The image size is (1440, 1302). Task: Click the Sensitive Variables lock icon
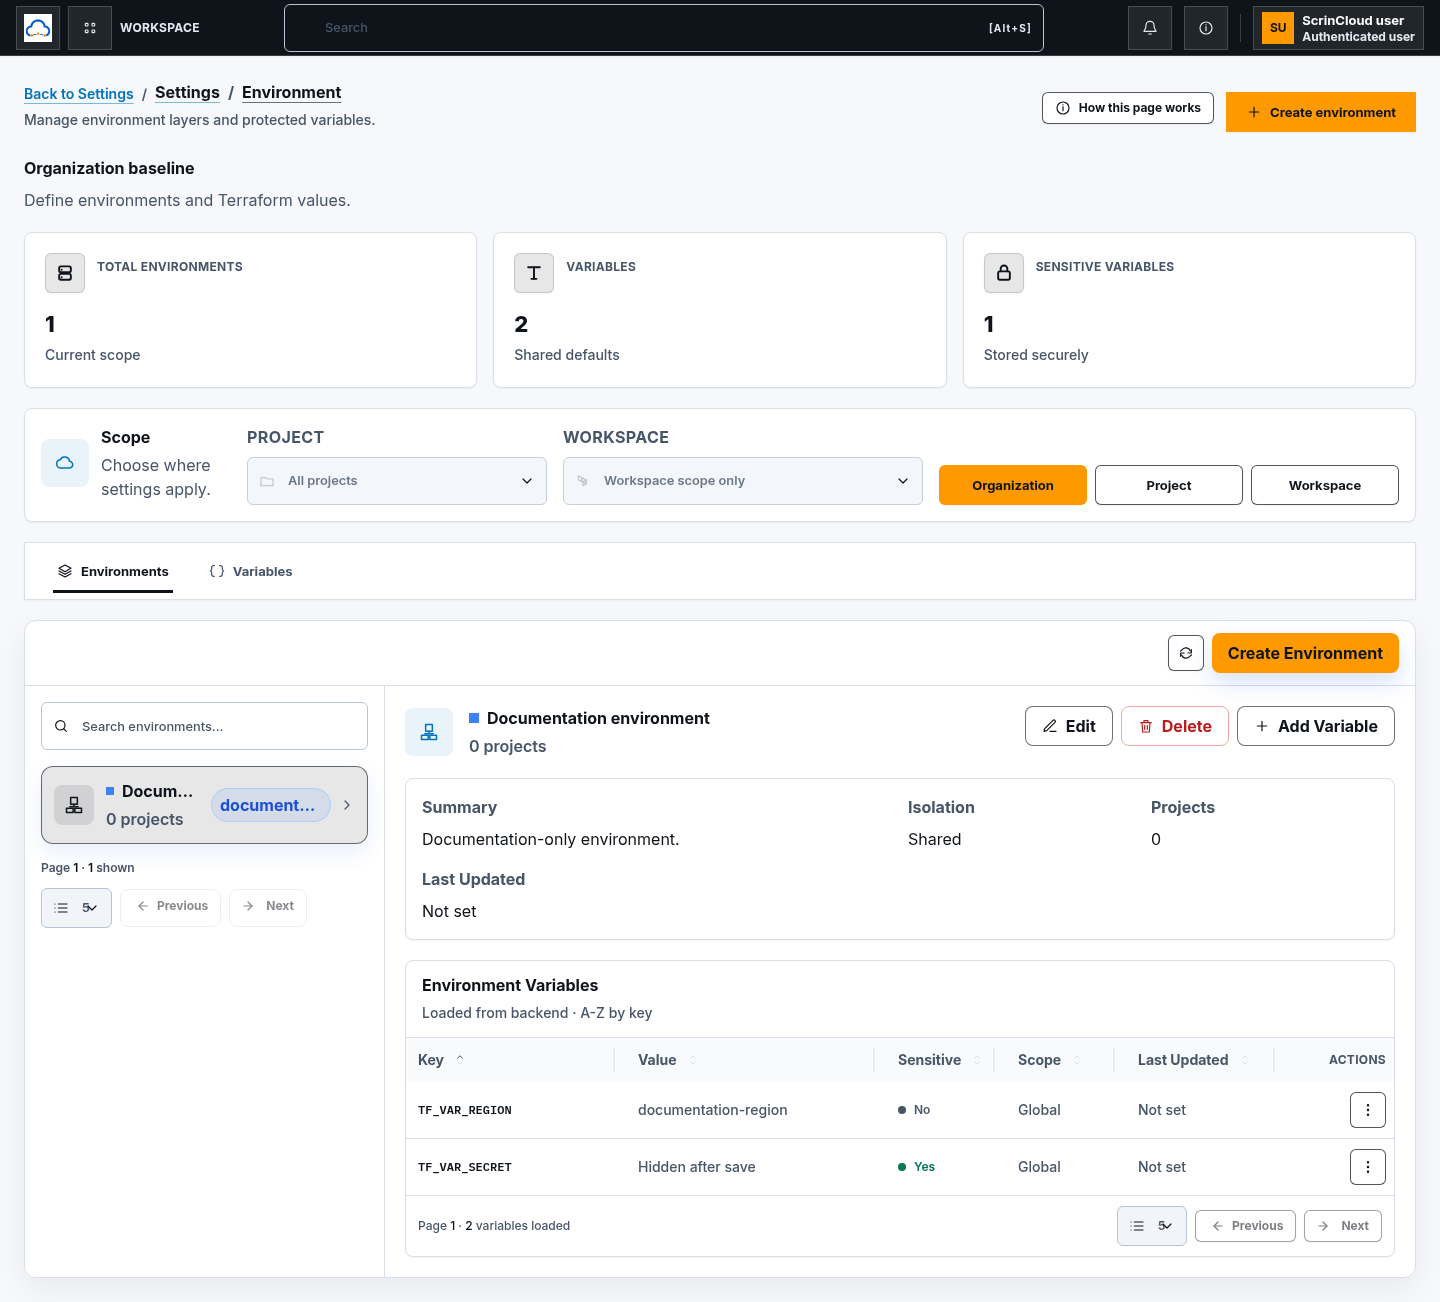tap(1004, 273)
